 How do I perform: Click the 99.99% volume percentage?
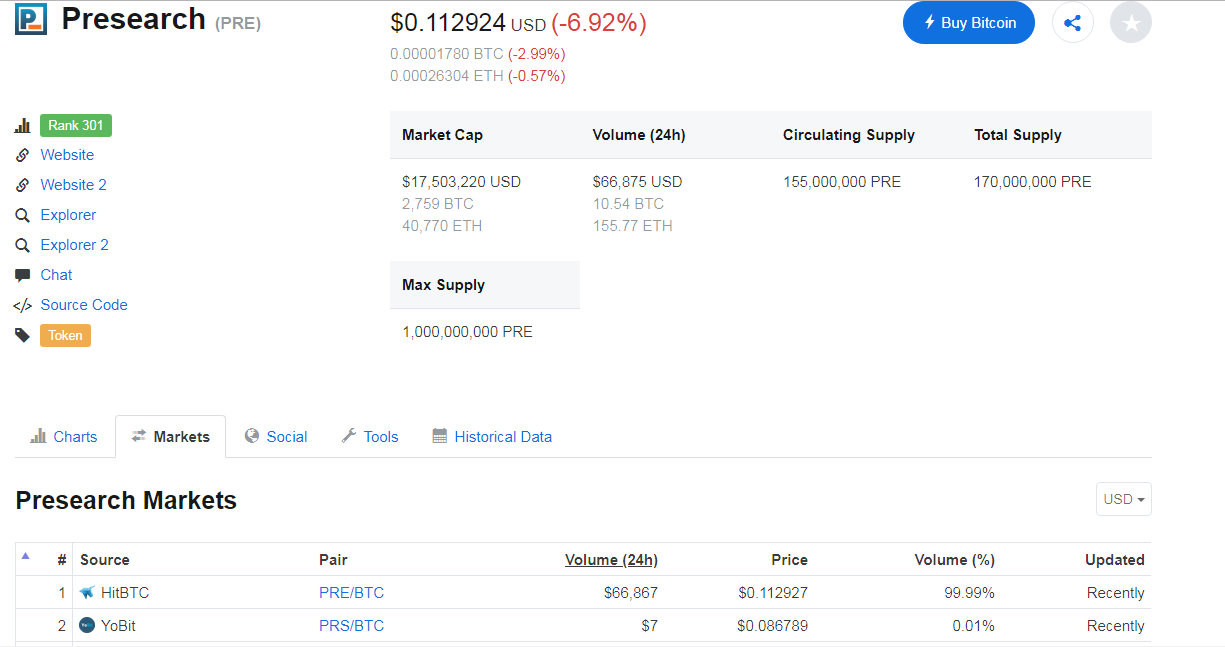(x=970, y=593)
